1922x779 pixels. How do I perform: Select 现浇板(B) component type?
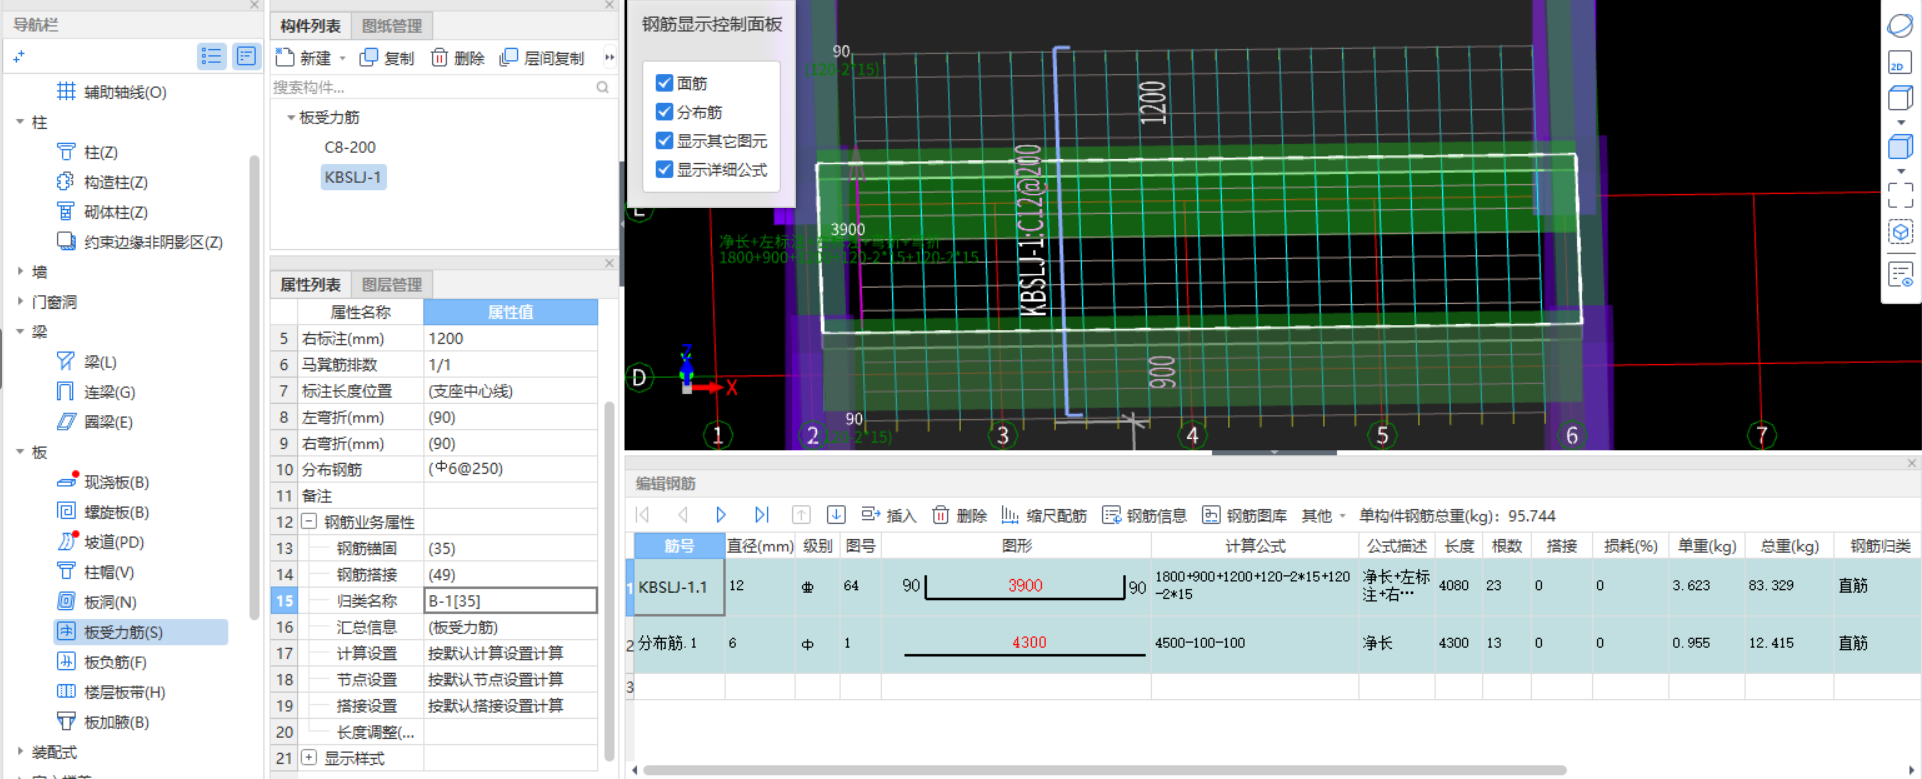pos(103,482)
